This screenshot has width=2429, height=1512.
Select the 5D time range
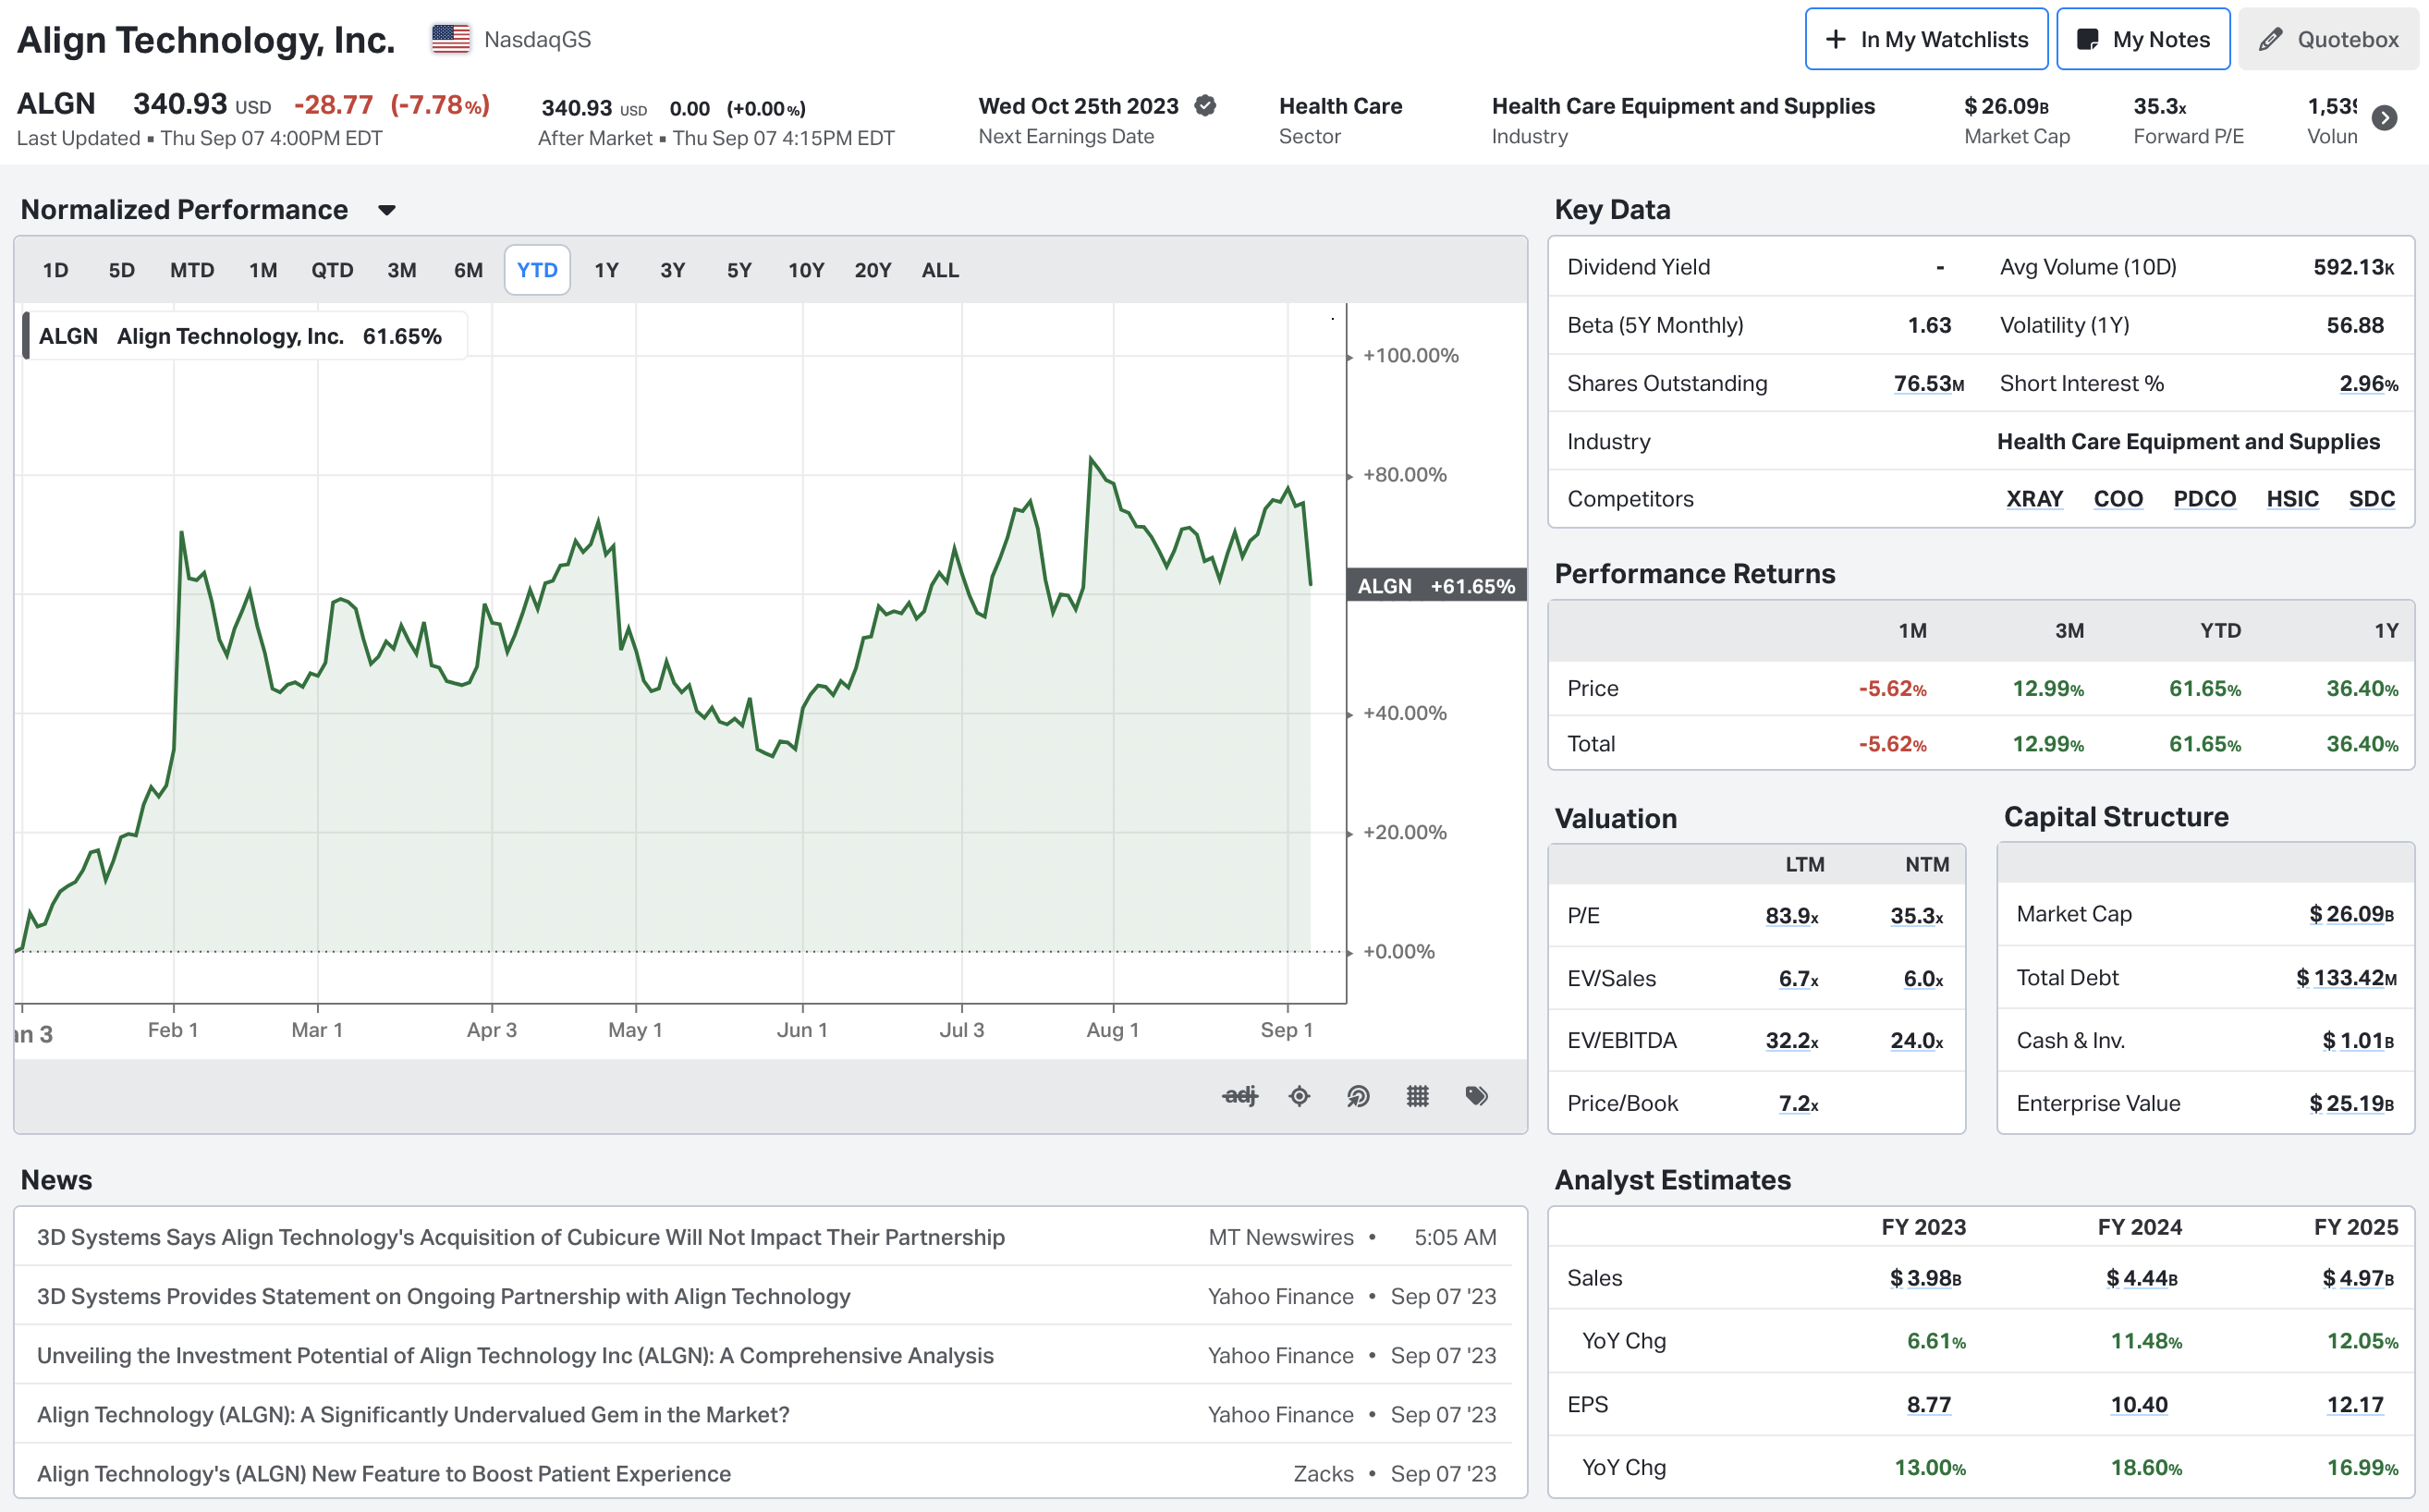coord(122,270)
